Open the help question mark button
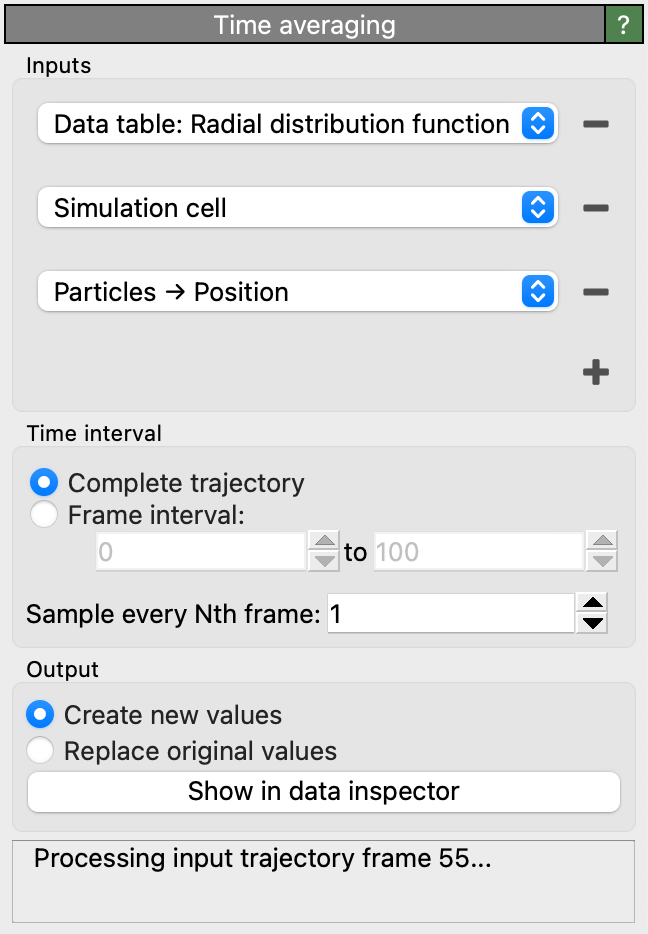The image size is (648, 934). coord(624,25)
